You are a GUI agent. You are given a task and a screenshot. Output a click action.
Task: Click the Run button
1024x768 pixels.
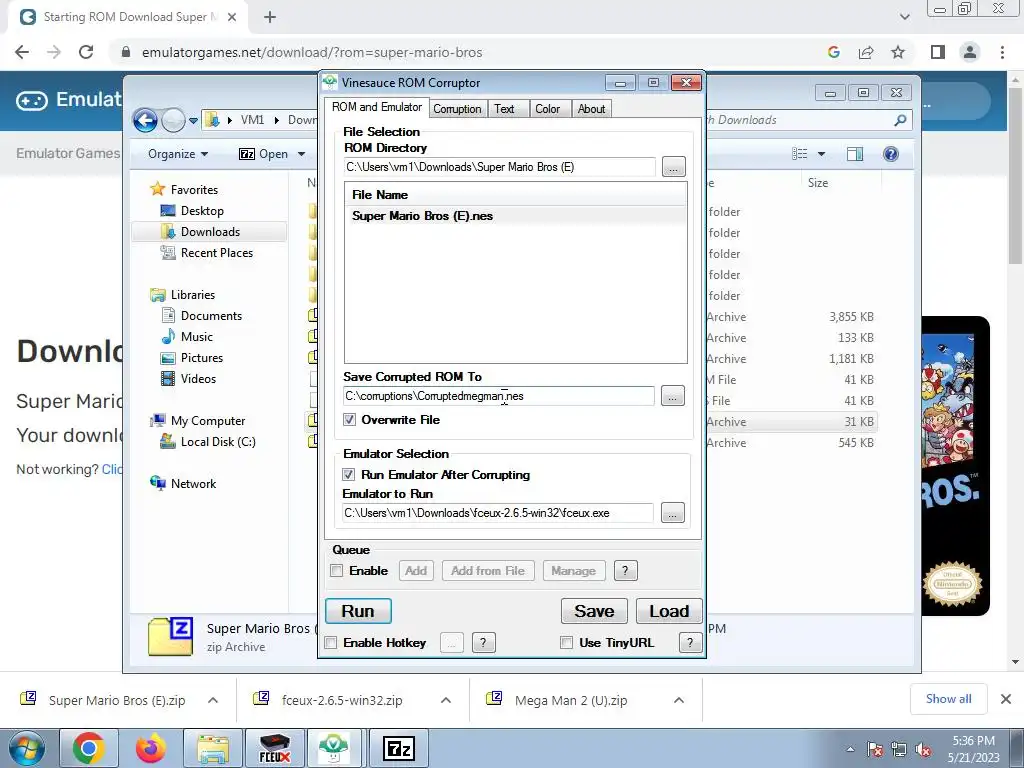pyautogui.click(x=358, y=611)
